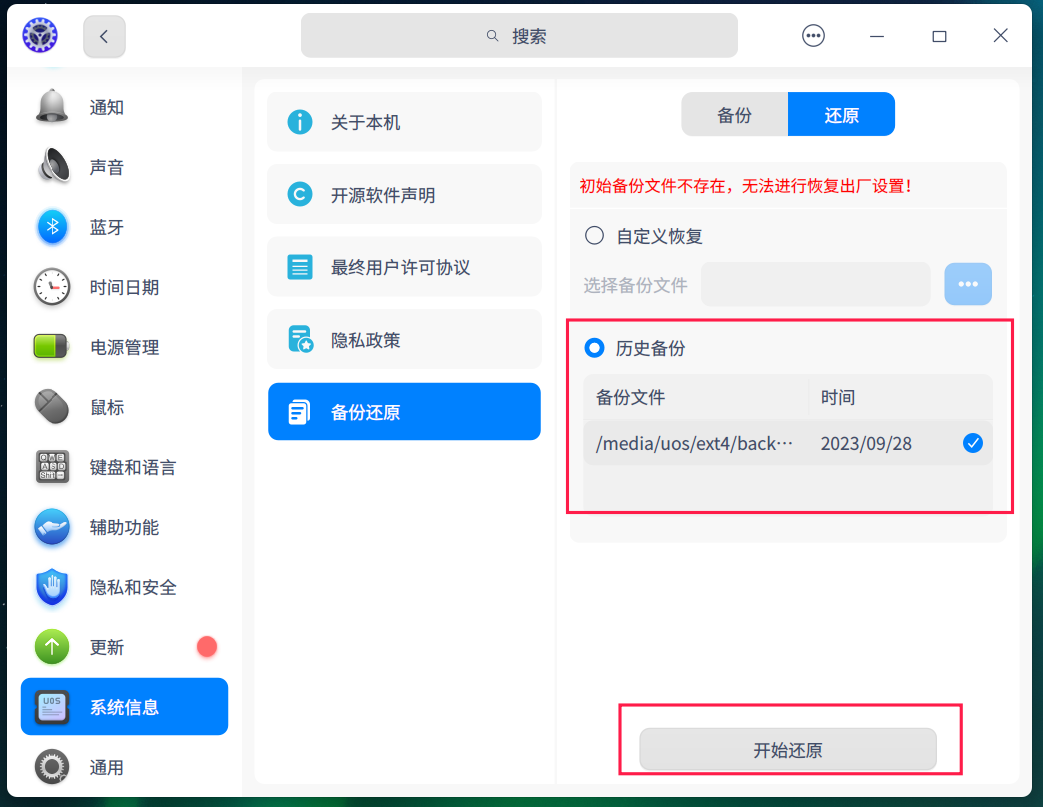Click the privacy icon beside 隐私政策
The height and width of the screenshot is (807, 1043).
click(300, 339)
